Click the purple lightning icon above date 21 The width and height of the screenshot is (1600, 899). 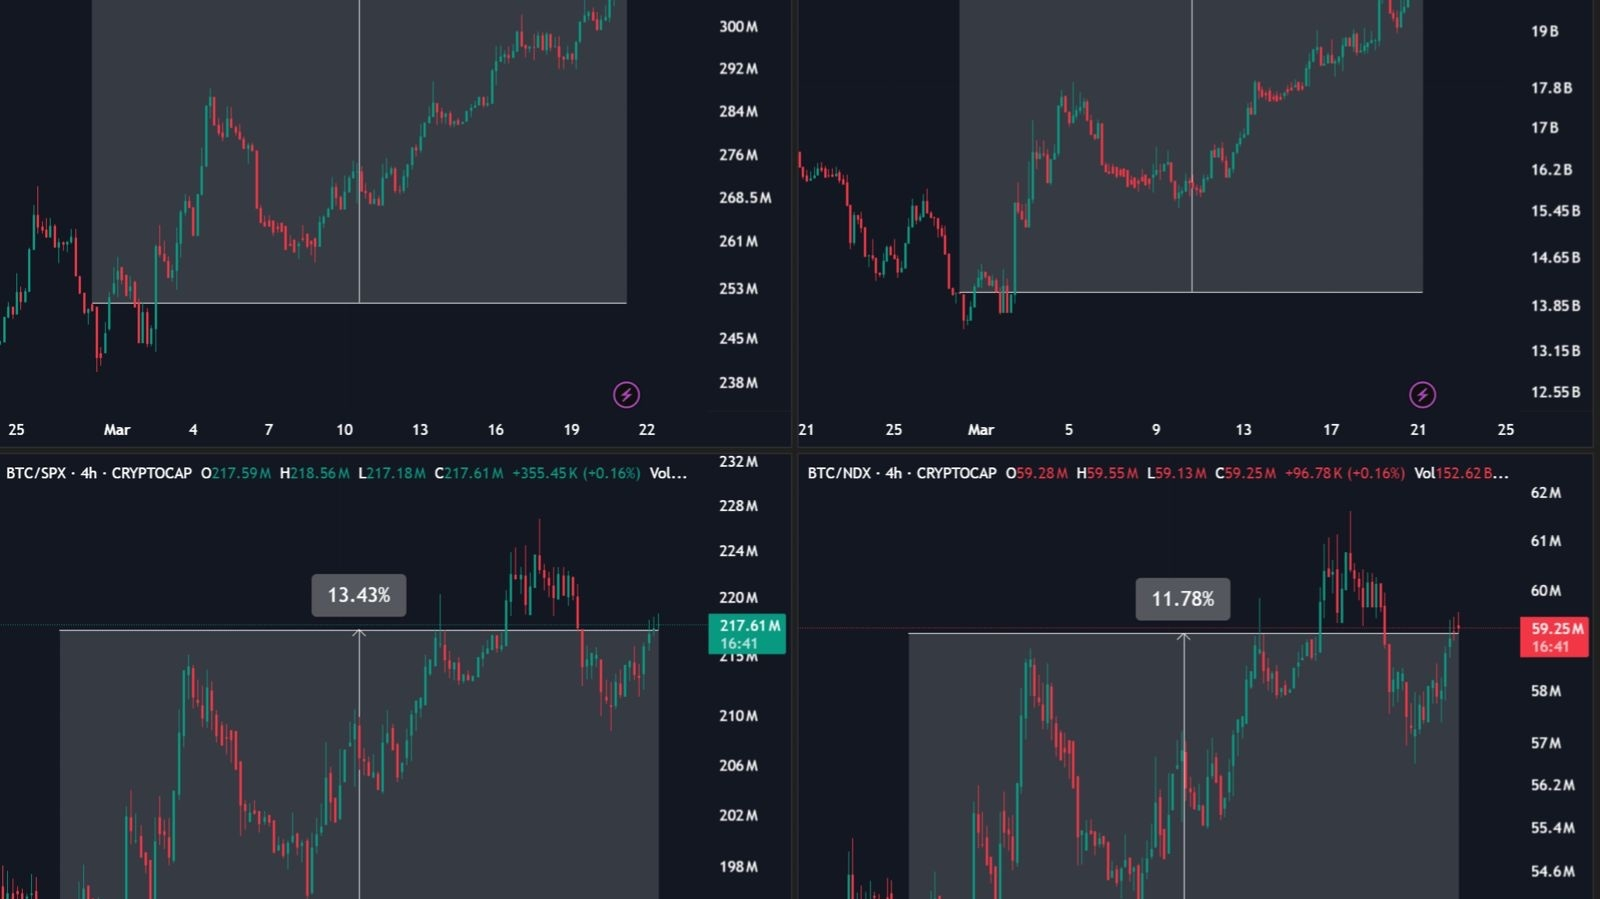pos(1422,395)
